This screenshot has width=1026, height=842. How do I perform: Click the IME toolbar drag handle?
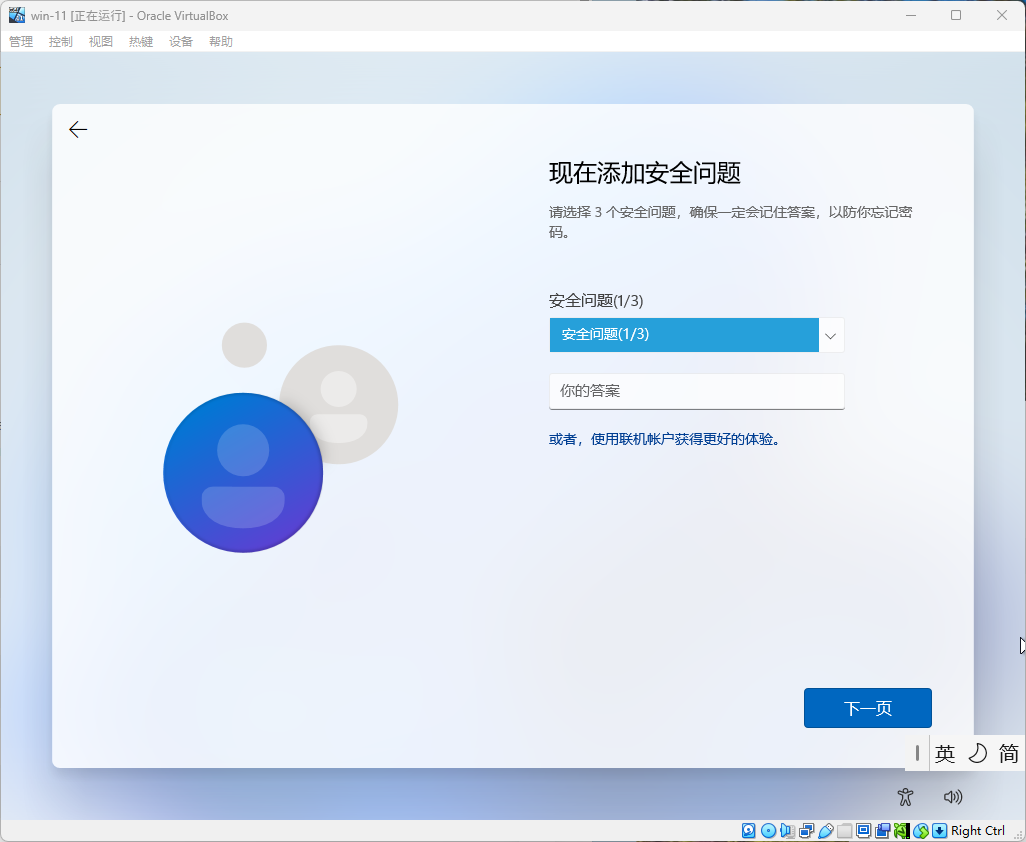[x=917, y=754]
